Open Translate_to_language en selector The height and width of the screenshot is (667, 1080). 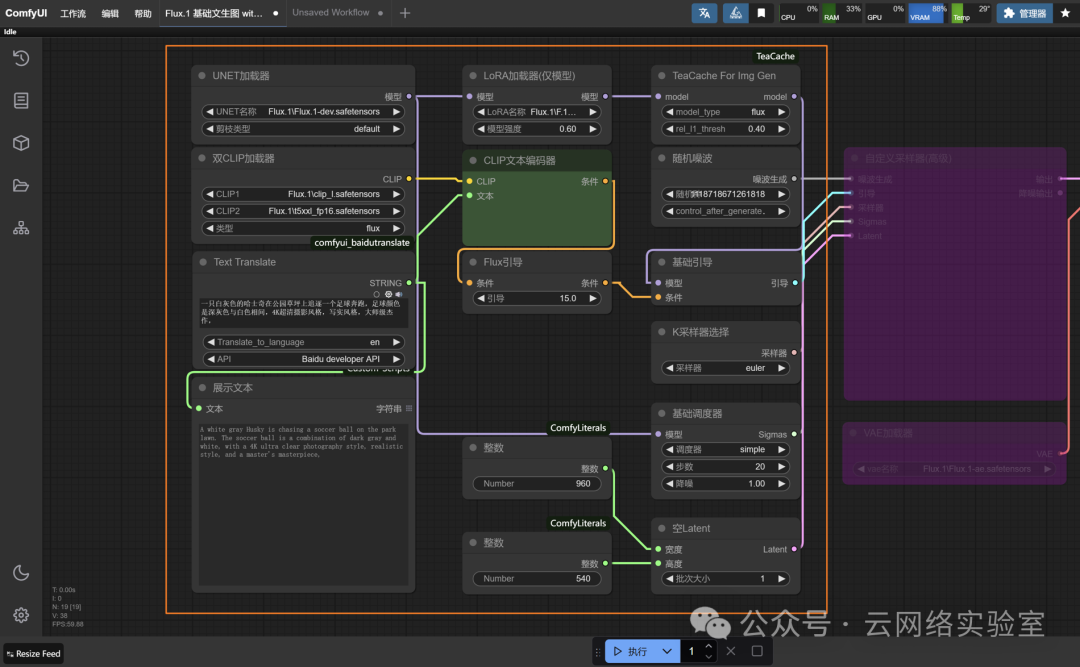(303, 342)
